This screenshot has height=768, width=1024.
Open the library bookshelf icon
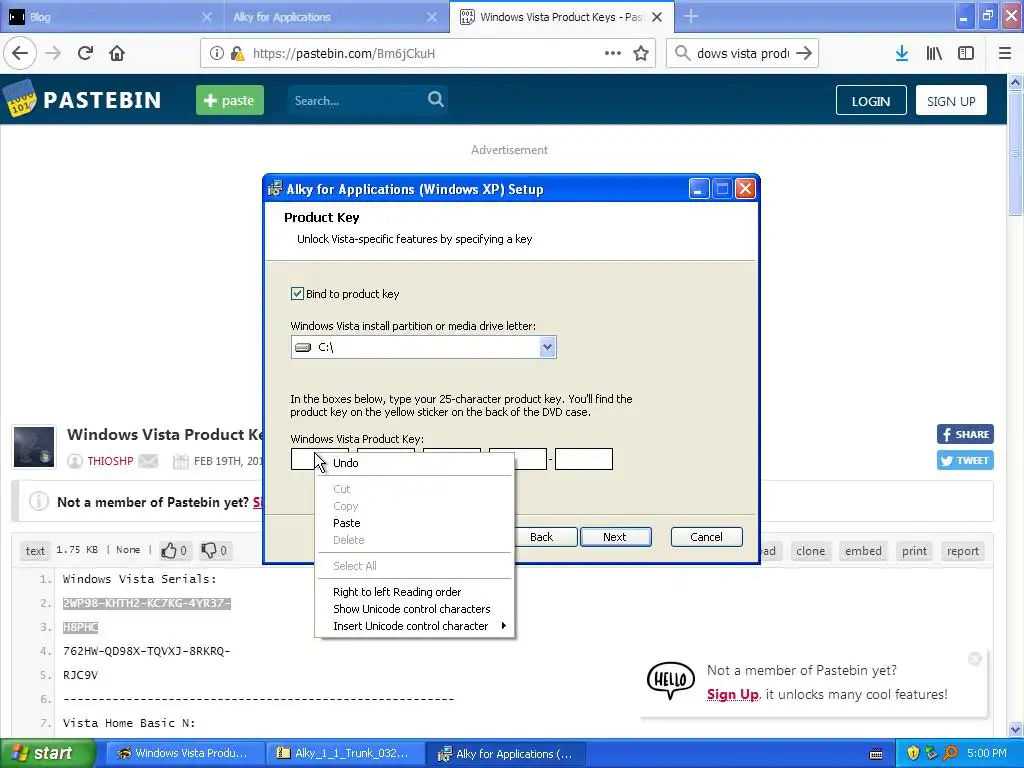(934, 54)
